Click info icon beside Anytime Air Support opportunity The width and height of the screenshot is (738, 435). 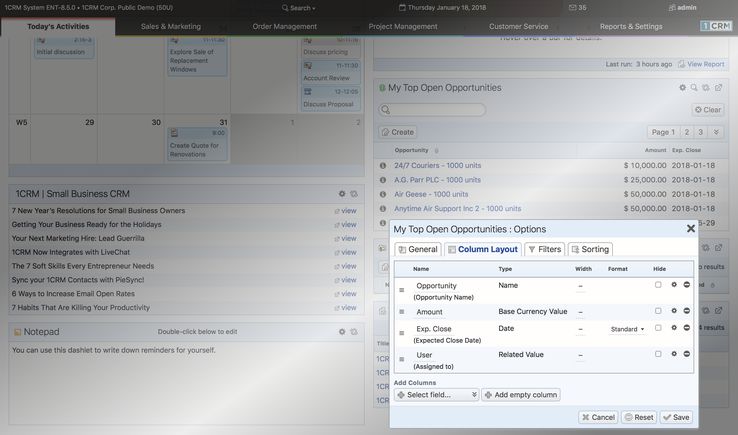383,209
